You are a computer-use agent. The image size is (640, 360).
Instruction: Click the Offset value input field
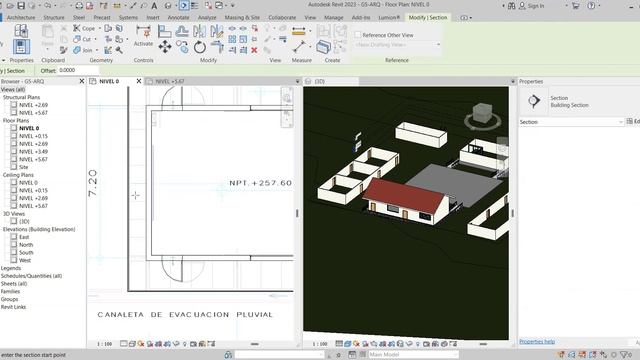78,70
